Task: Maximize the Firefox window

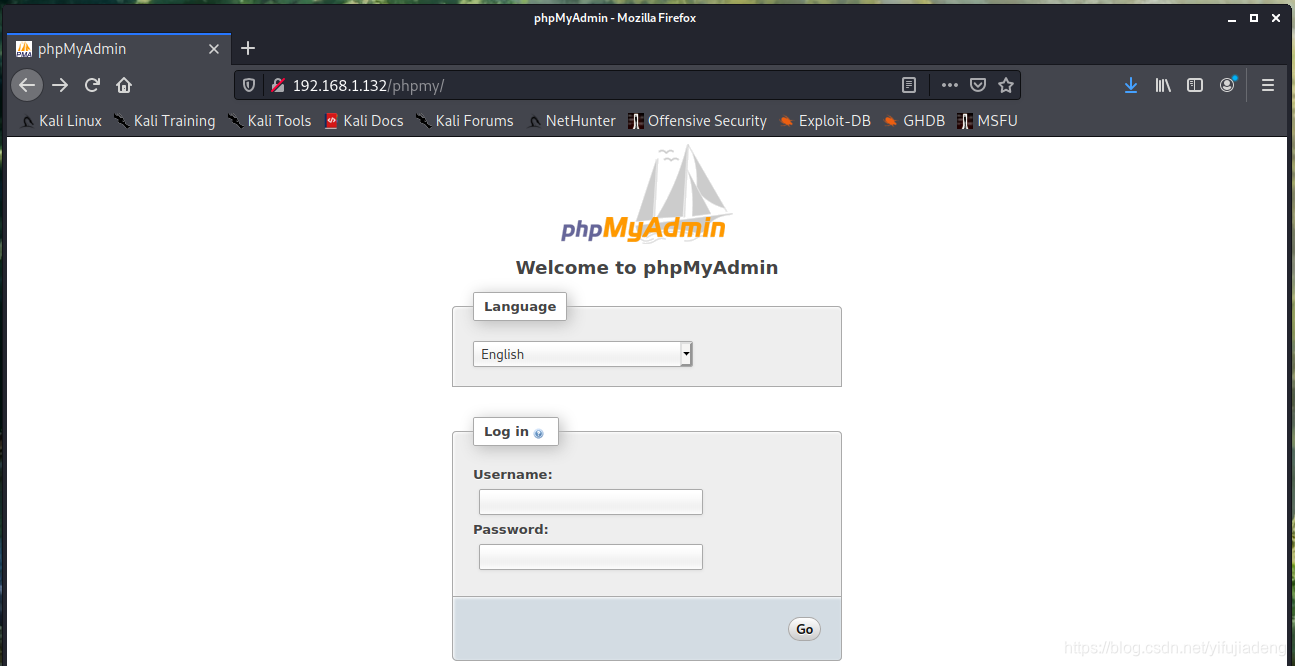Action: [x=1254, y=18]
